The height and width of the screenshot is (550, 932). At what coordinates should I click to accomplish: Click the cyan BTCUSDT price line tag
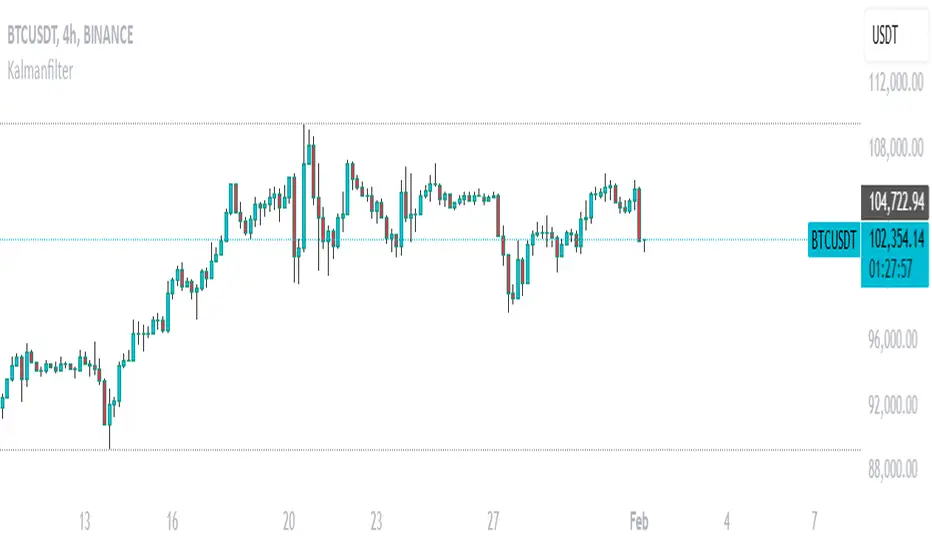coord(833,240)
